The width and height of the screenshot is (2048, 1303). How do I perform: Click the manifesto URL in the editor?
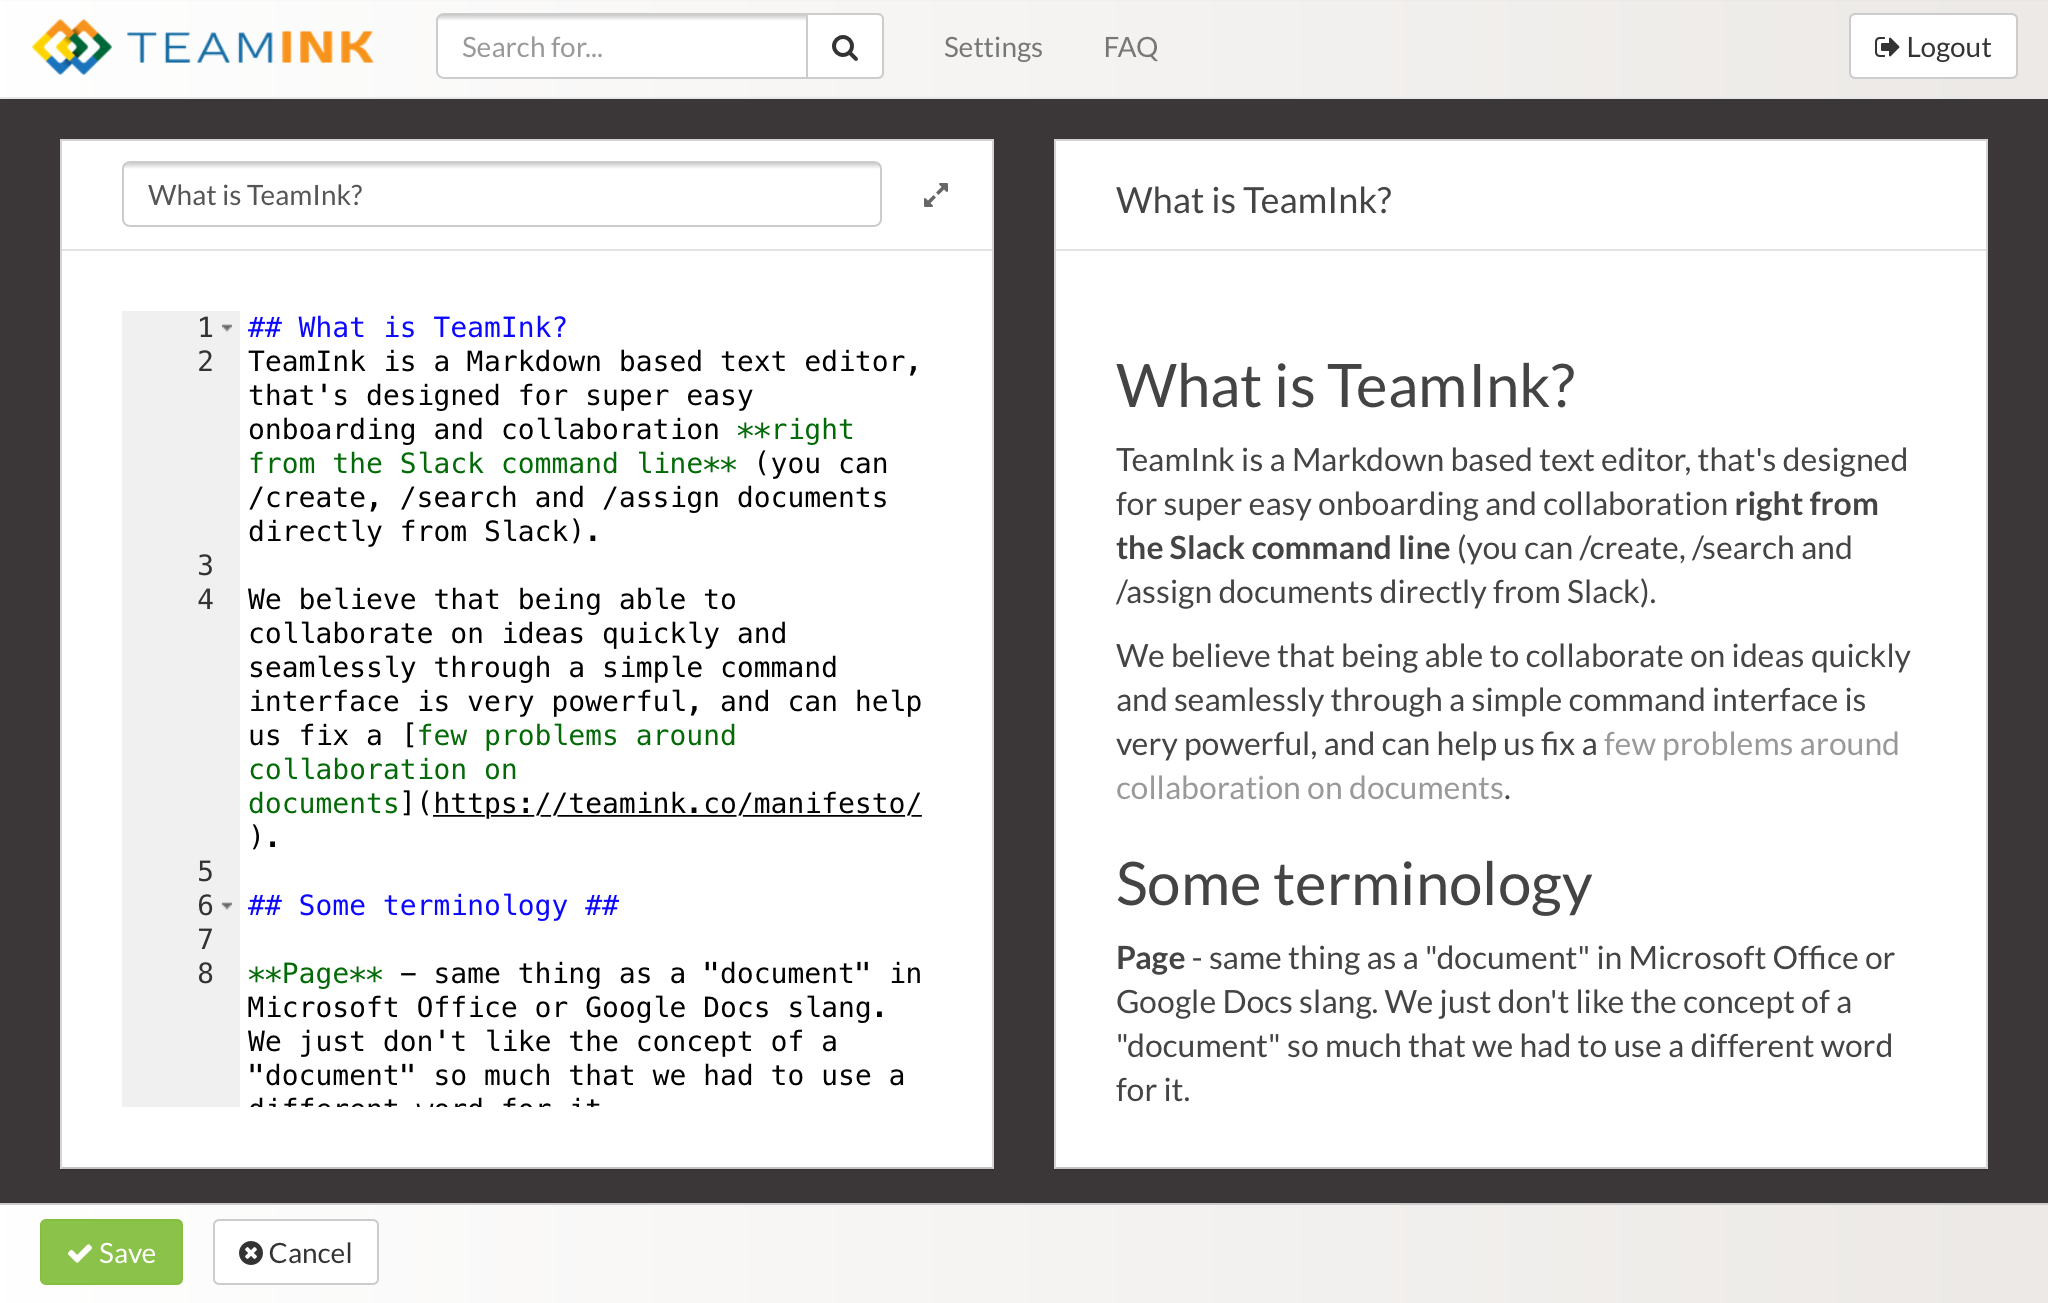coord(676,804)
